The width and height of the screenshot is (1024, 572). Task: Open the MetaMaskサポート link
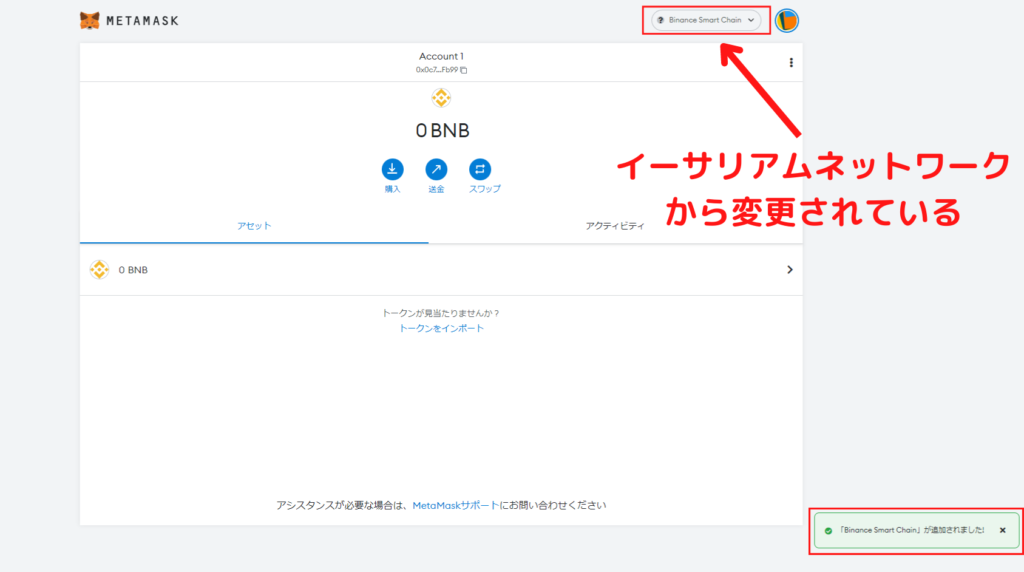coord(455,505)
